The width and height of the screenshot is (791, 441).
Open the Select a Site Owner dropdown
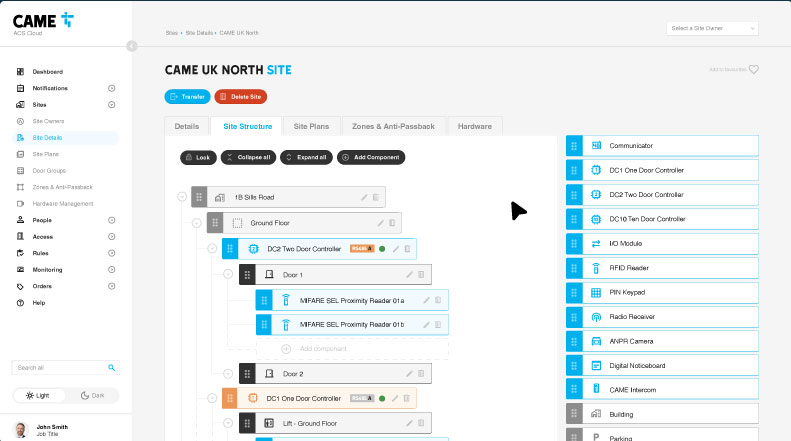click(x=712, y=28)
